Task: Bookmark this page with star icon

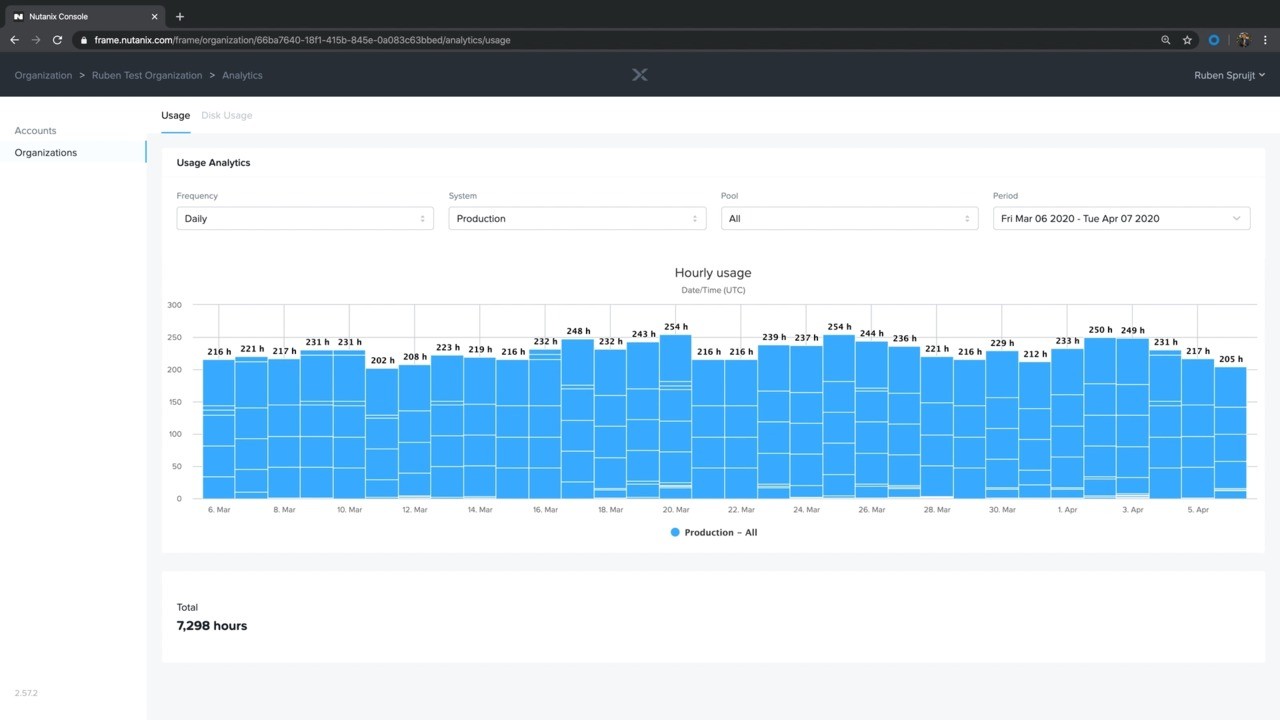Action: point(1187,40)
